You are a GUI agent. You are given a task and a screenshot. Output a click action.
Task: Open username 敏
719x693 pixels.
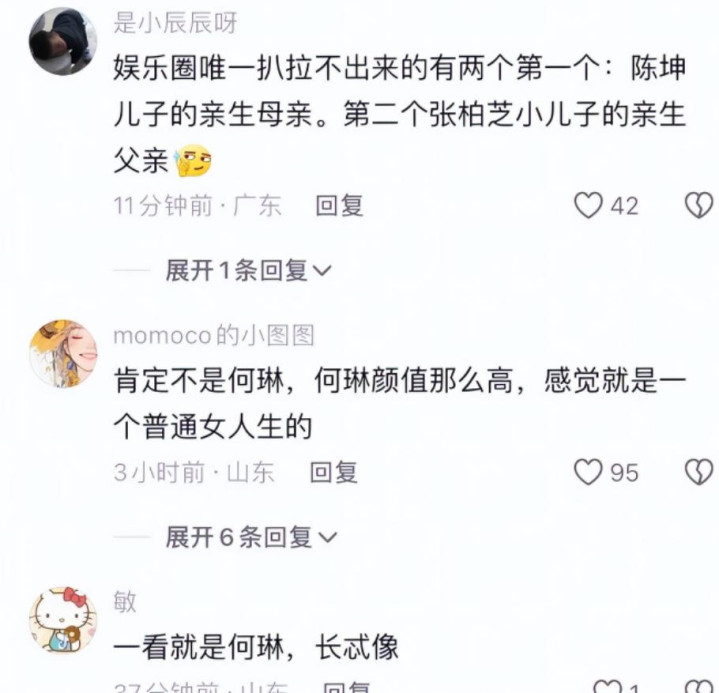pos(125,601)
